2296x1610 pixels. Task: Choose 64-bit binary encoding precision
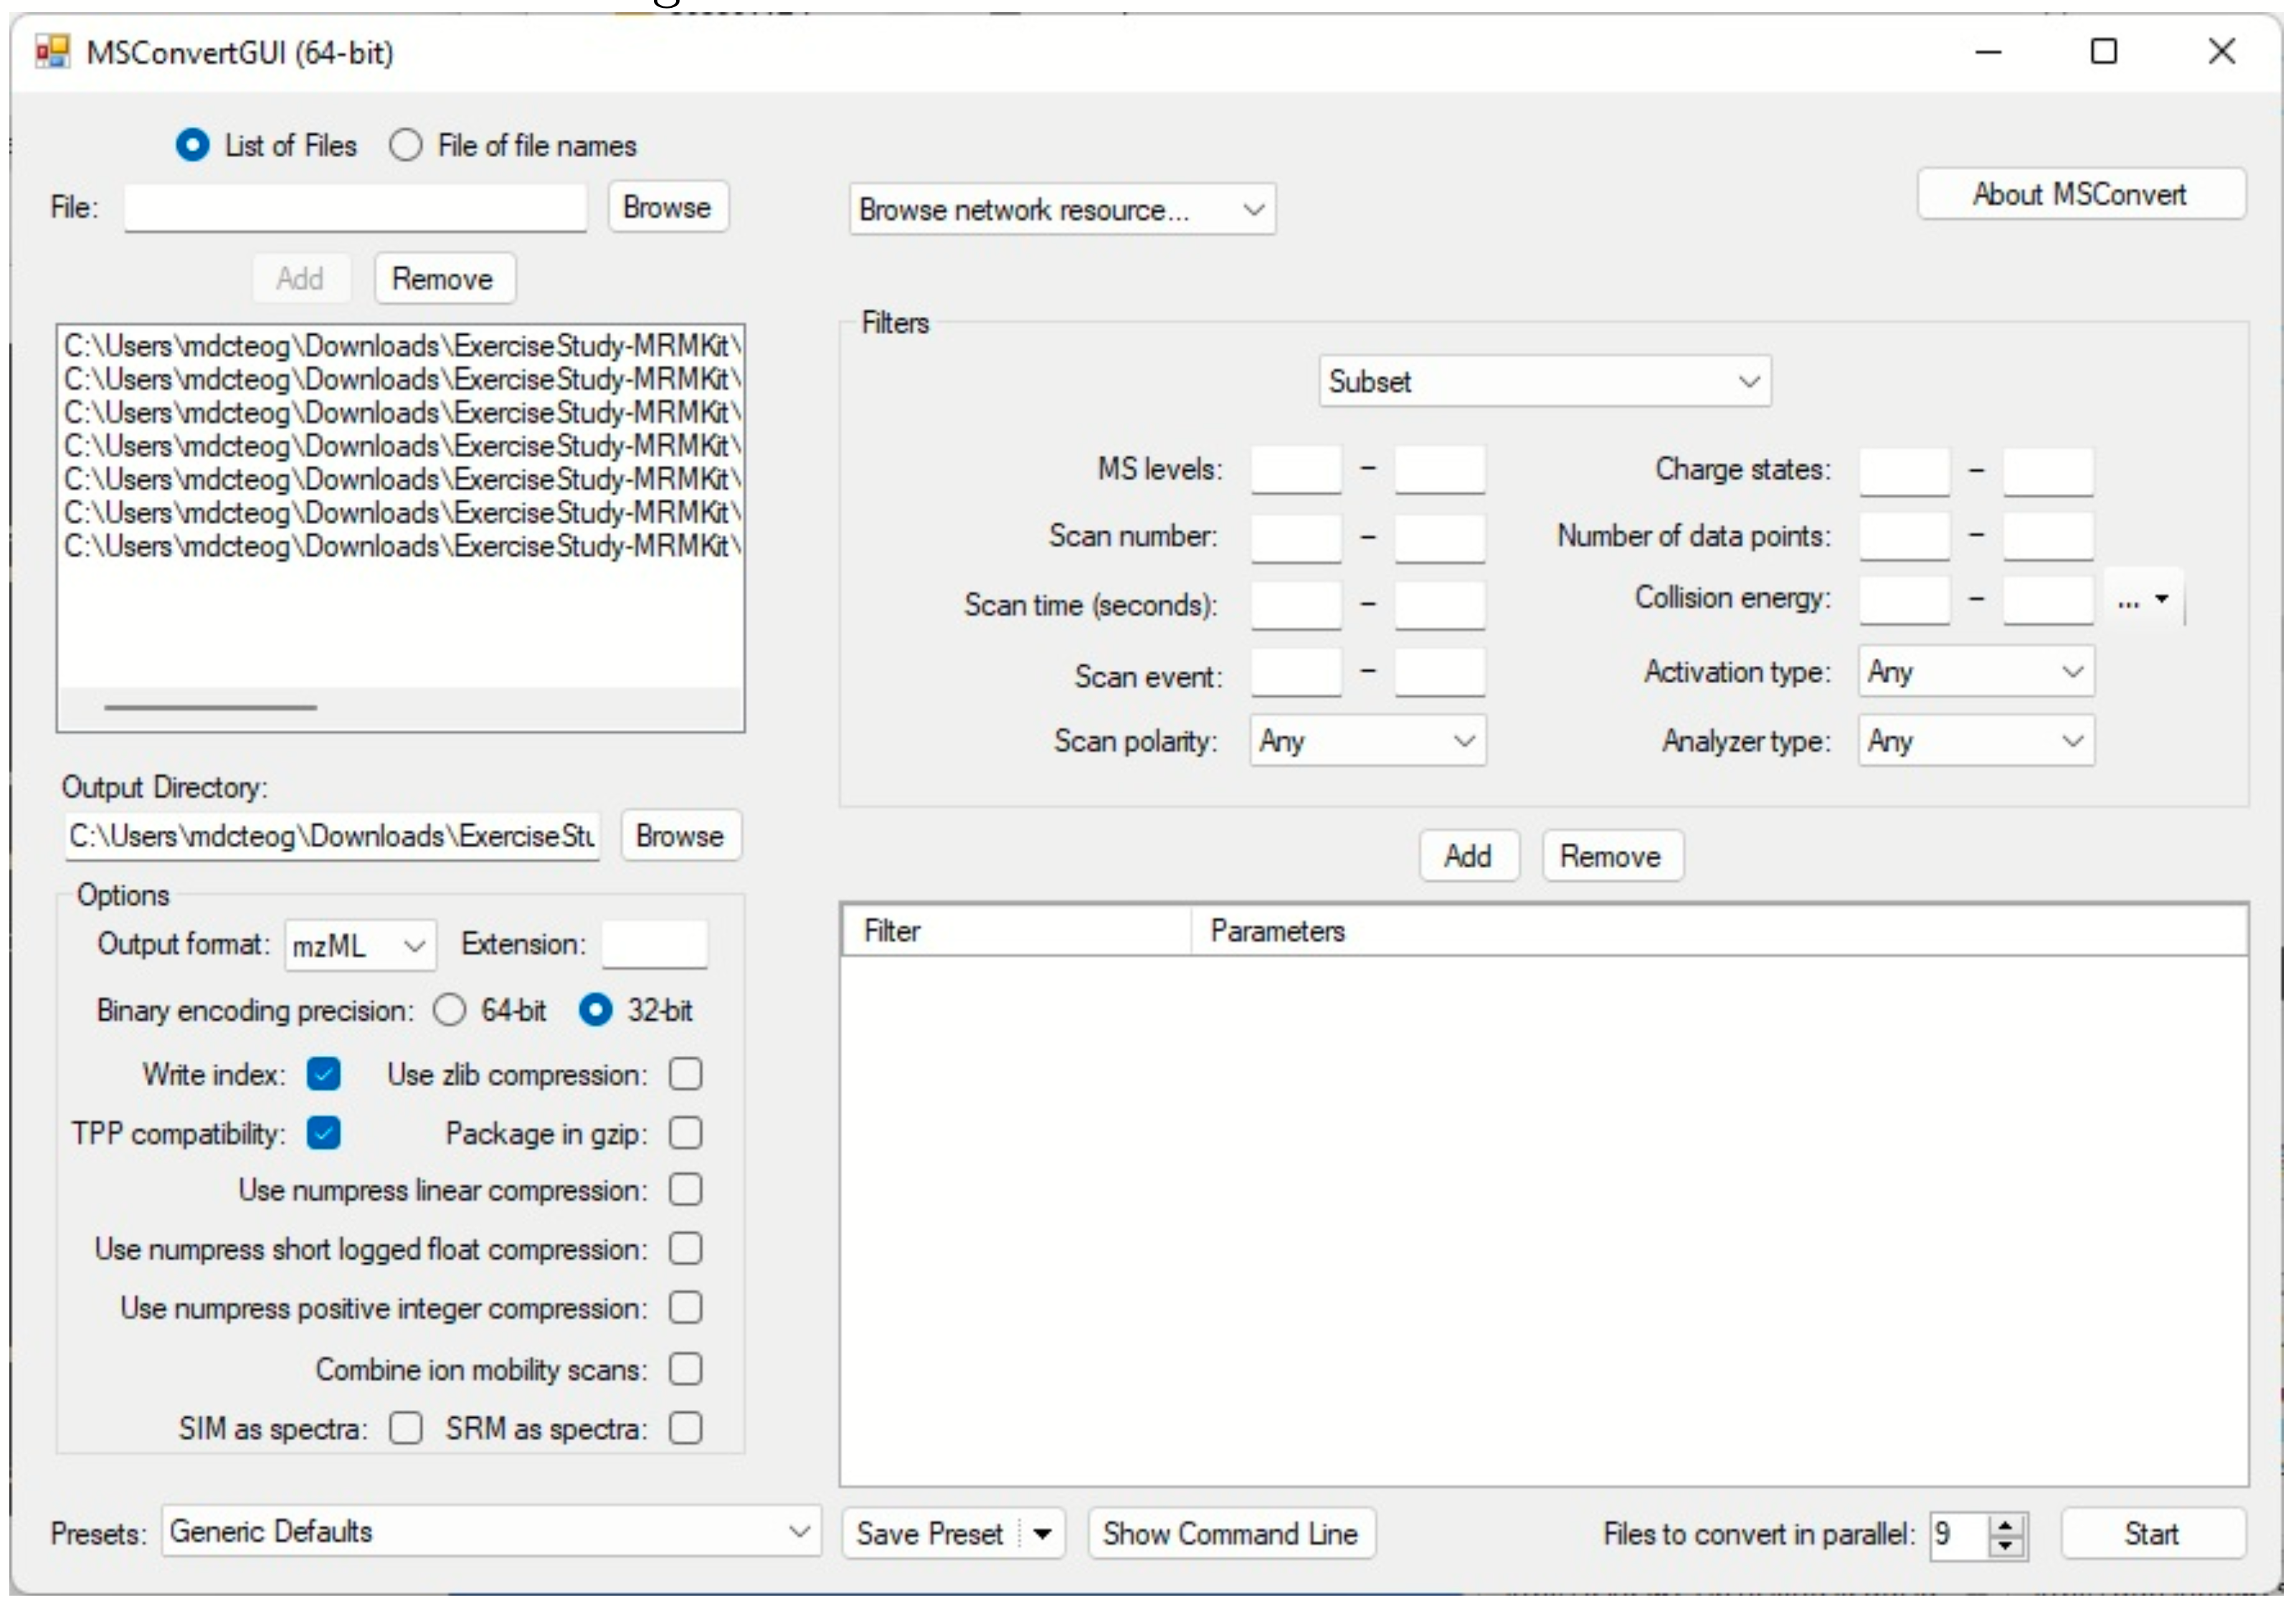point(450,1010)
